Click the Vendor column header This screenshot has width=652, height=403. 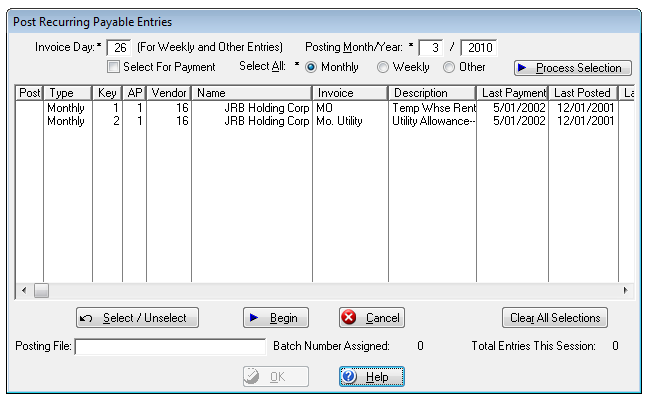pos(169,92)
